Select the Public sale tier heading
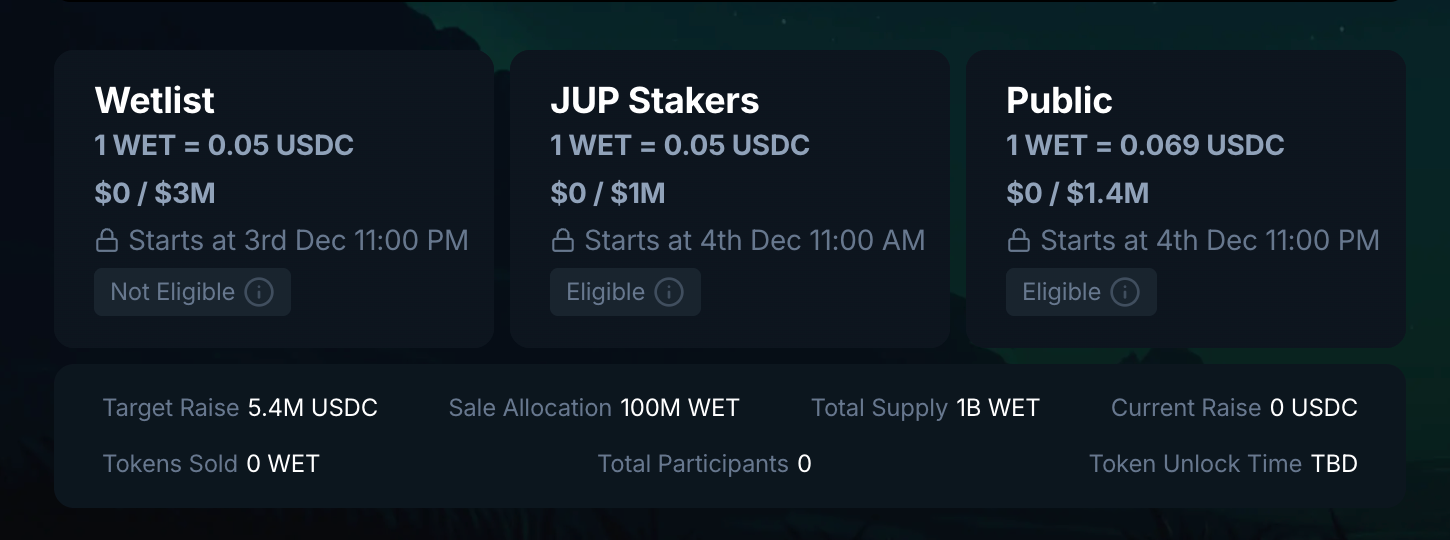1450x540 pixels. click(1059, 100)
